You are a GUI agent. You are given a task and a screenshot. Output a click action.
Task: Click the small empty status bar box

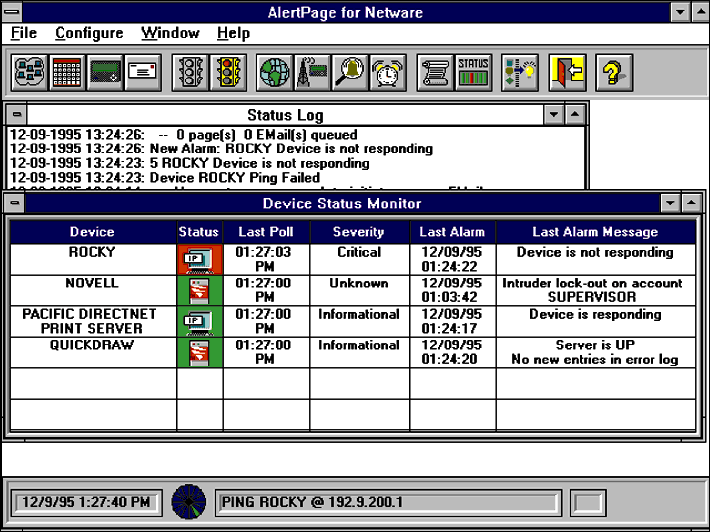(x=588, y=502)
